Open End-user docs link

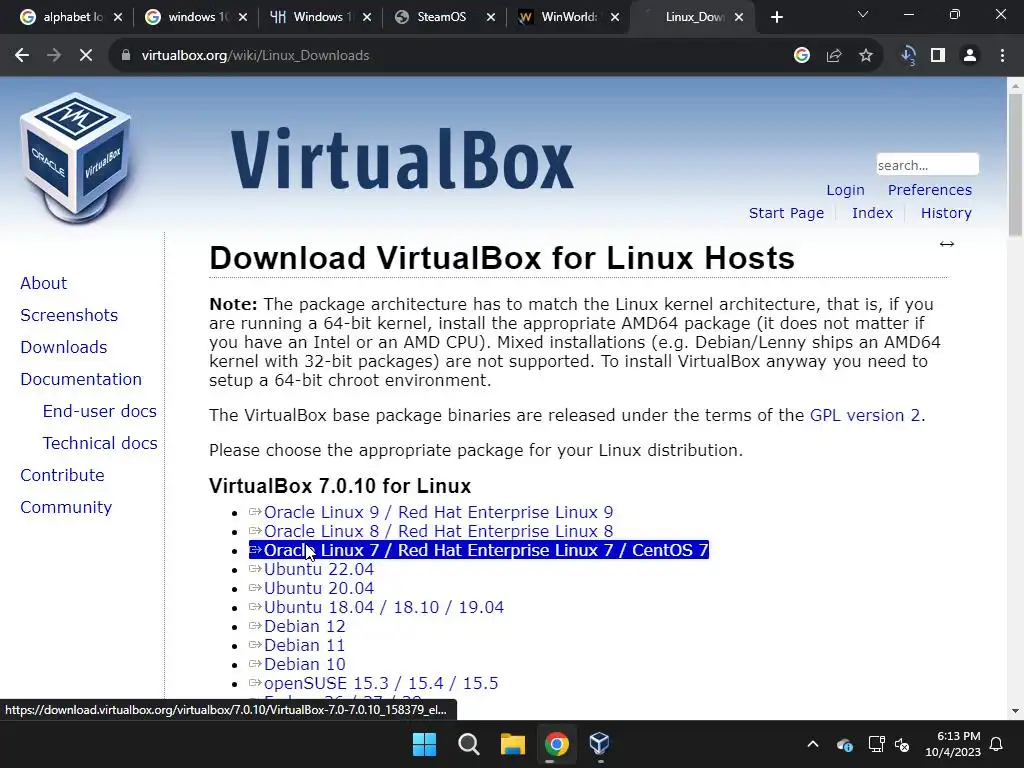click(x=99, y=411)
